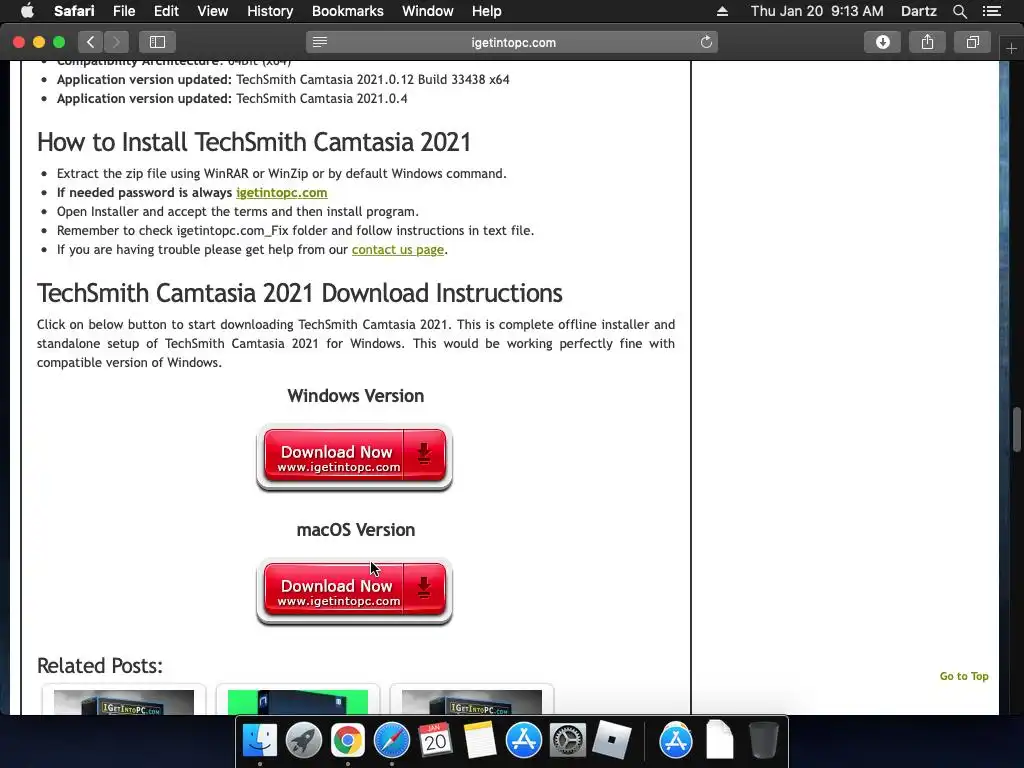Open Google Chrome from the Dock

pos(347,741)
